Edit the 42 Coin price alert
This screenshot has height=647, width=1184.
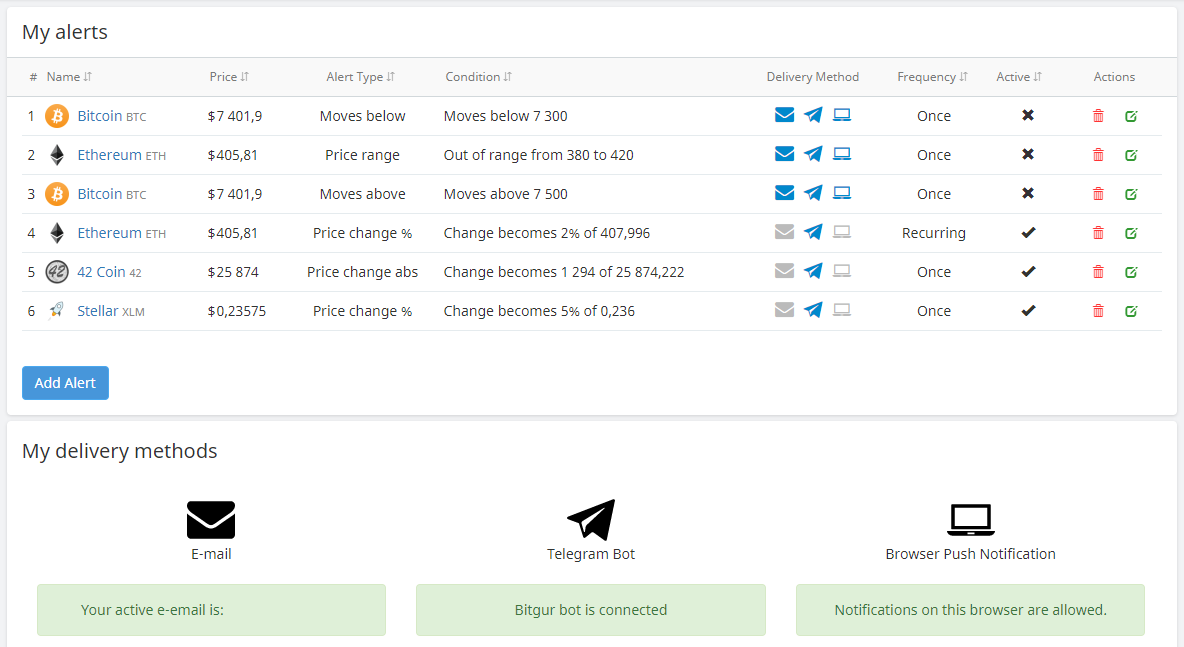coord(1131,272)
